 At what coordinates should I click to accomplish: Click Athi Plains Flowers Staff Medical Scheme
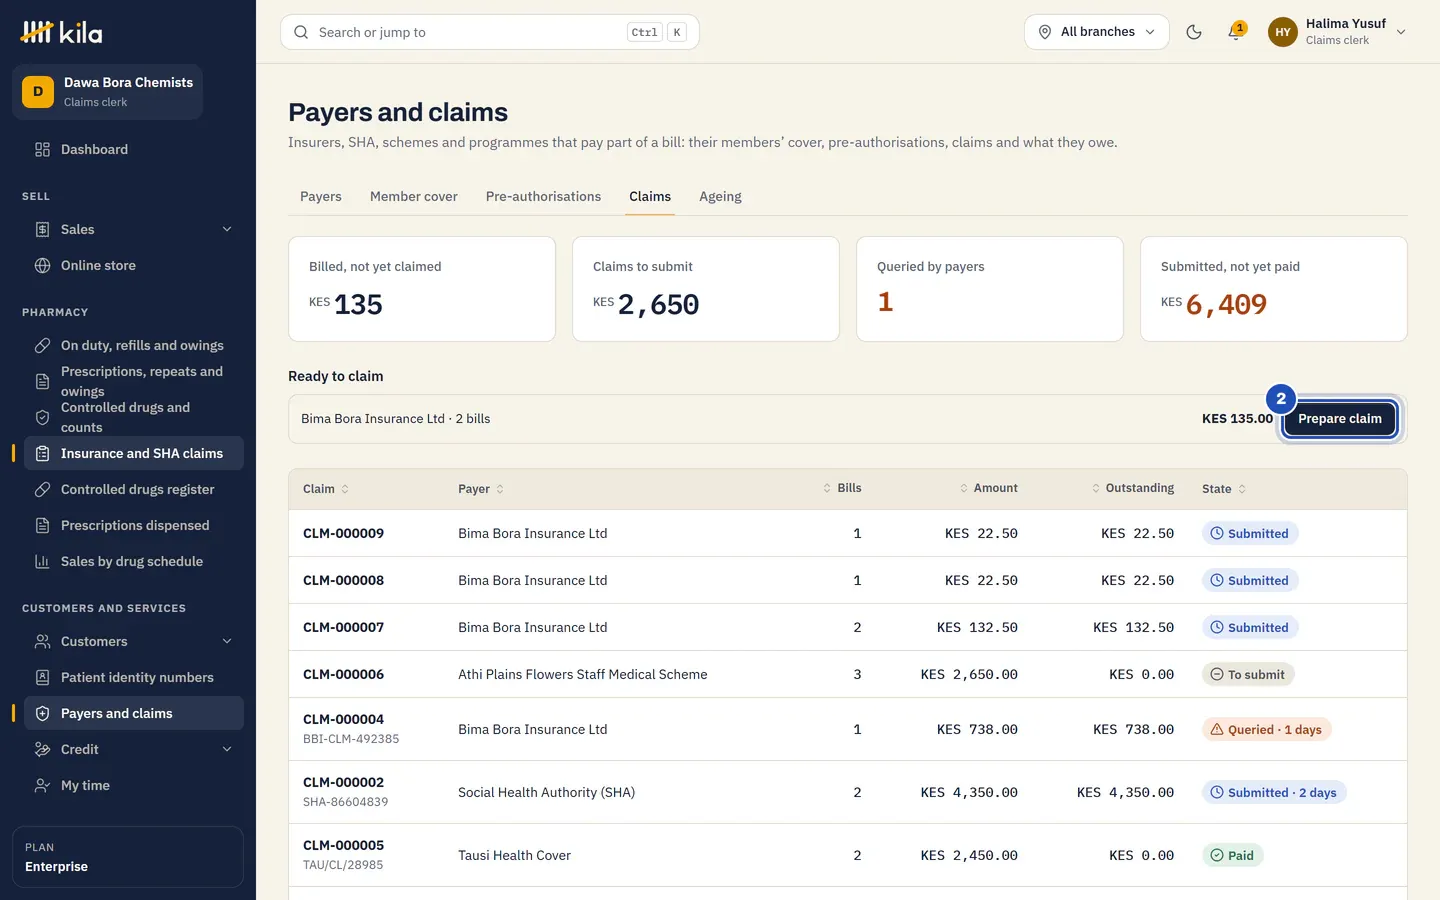[583, 675]
